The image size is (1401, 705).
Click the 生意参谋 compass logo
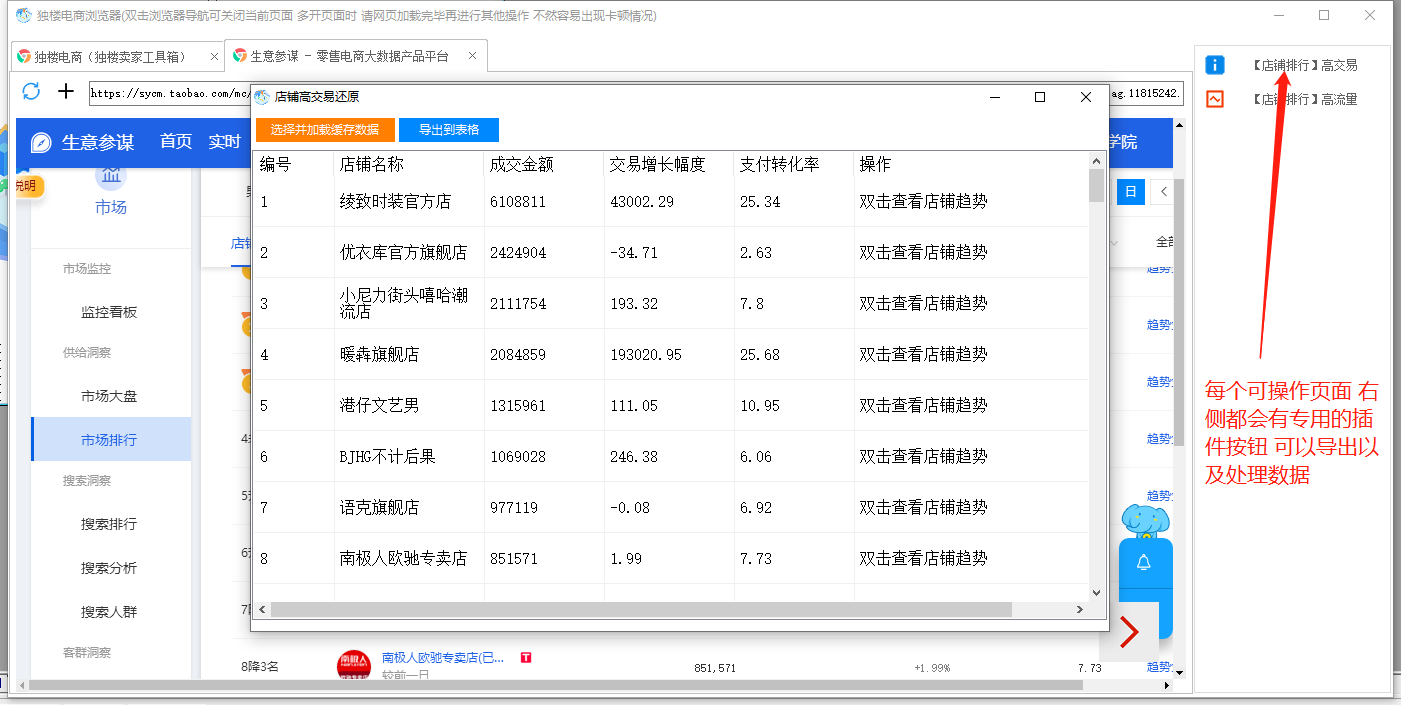pos(41,142)
